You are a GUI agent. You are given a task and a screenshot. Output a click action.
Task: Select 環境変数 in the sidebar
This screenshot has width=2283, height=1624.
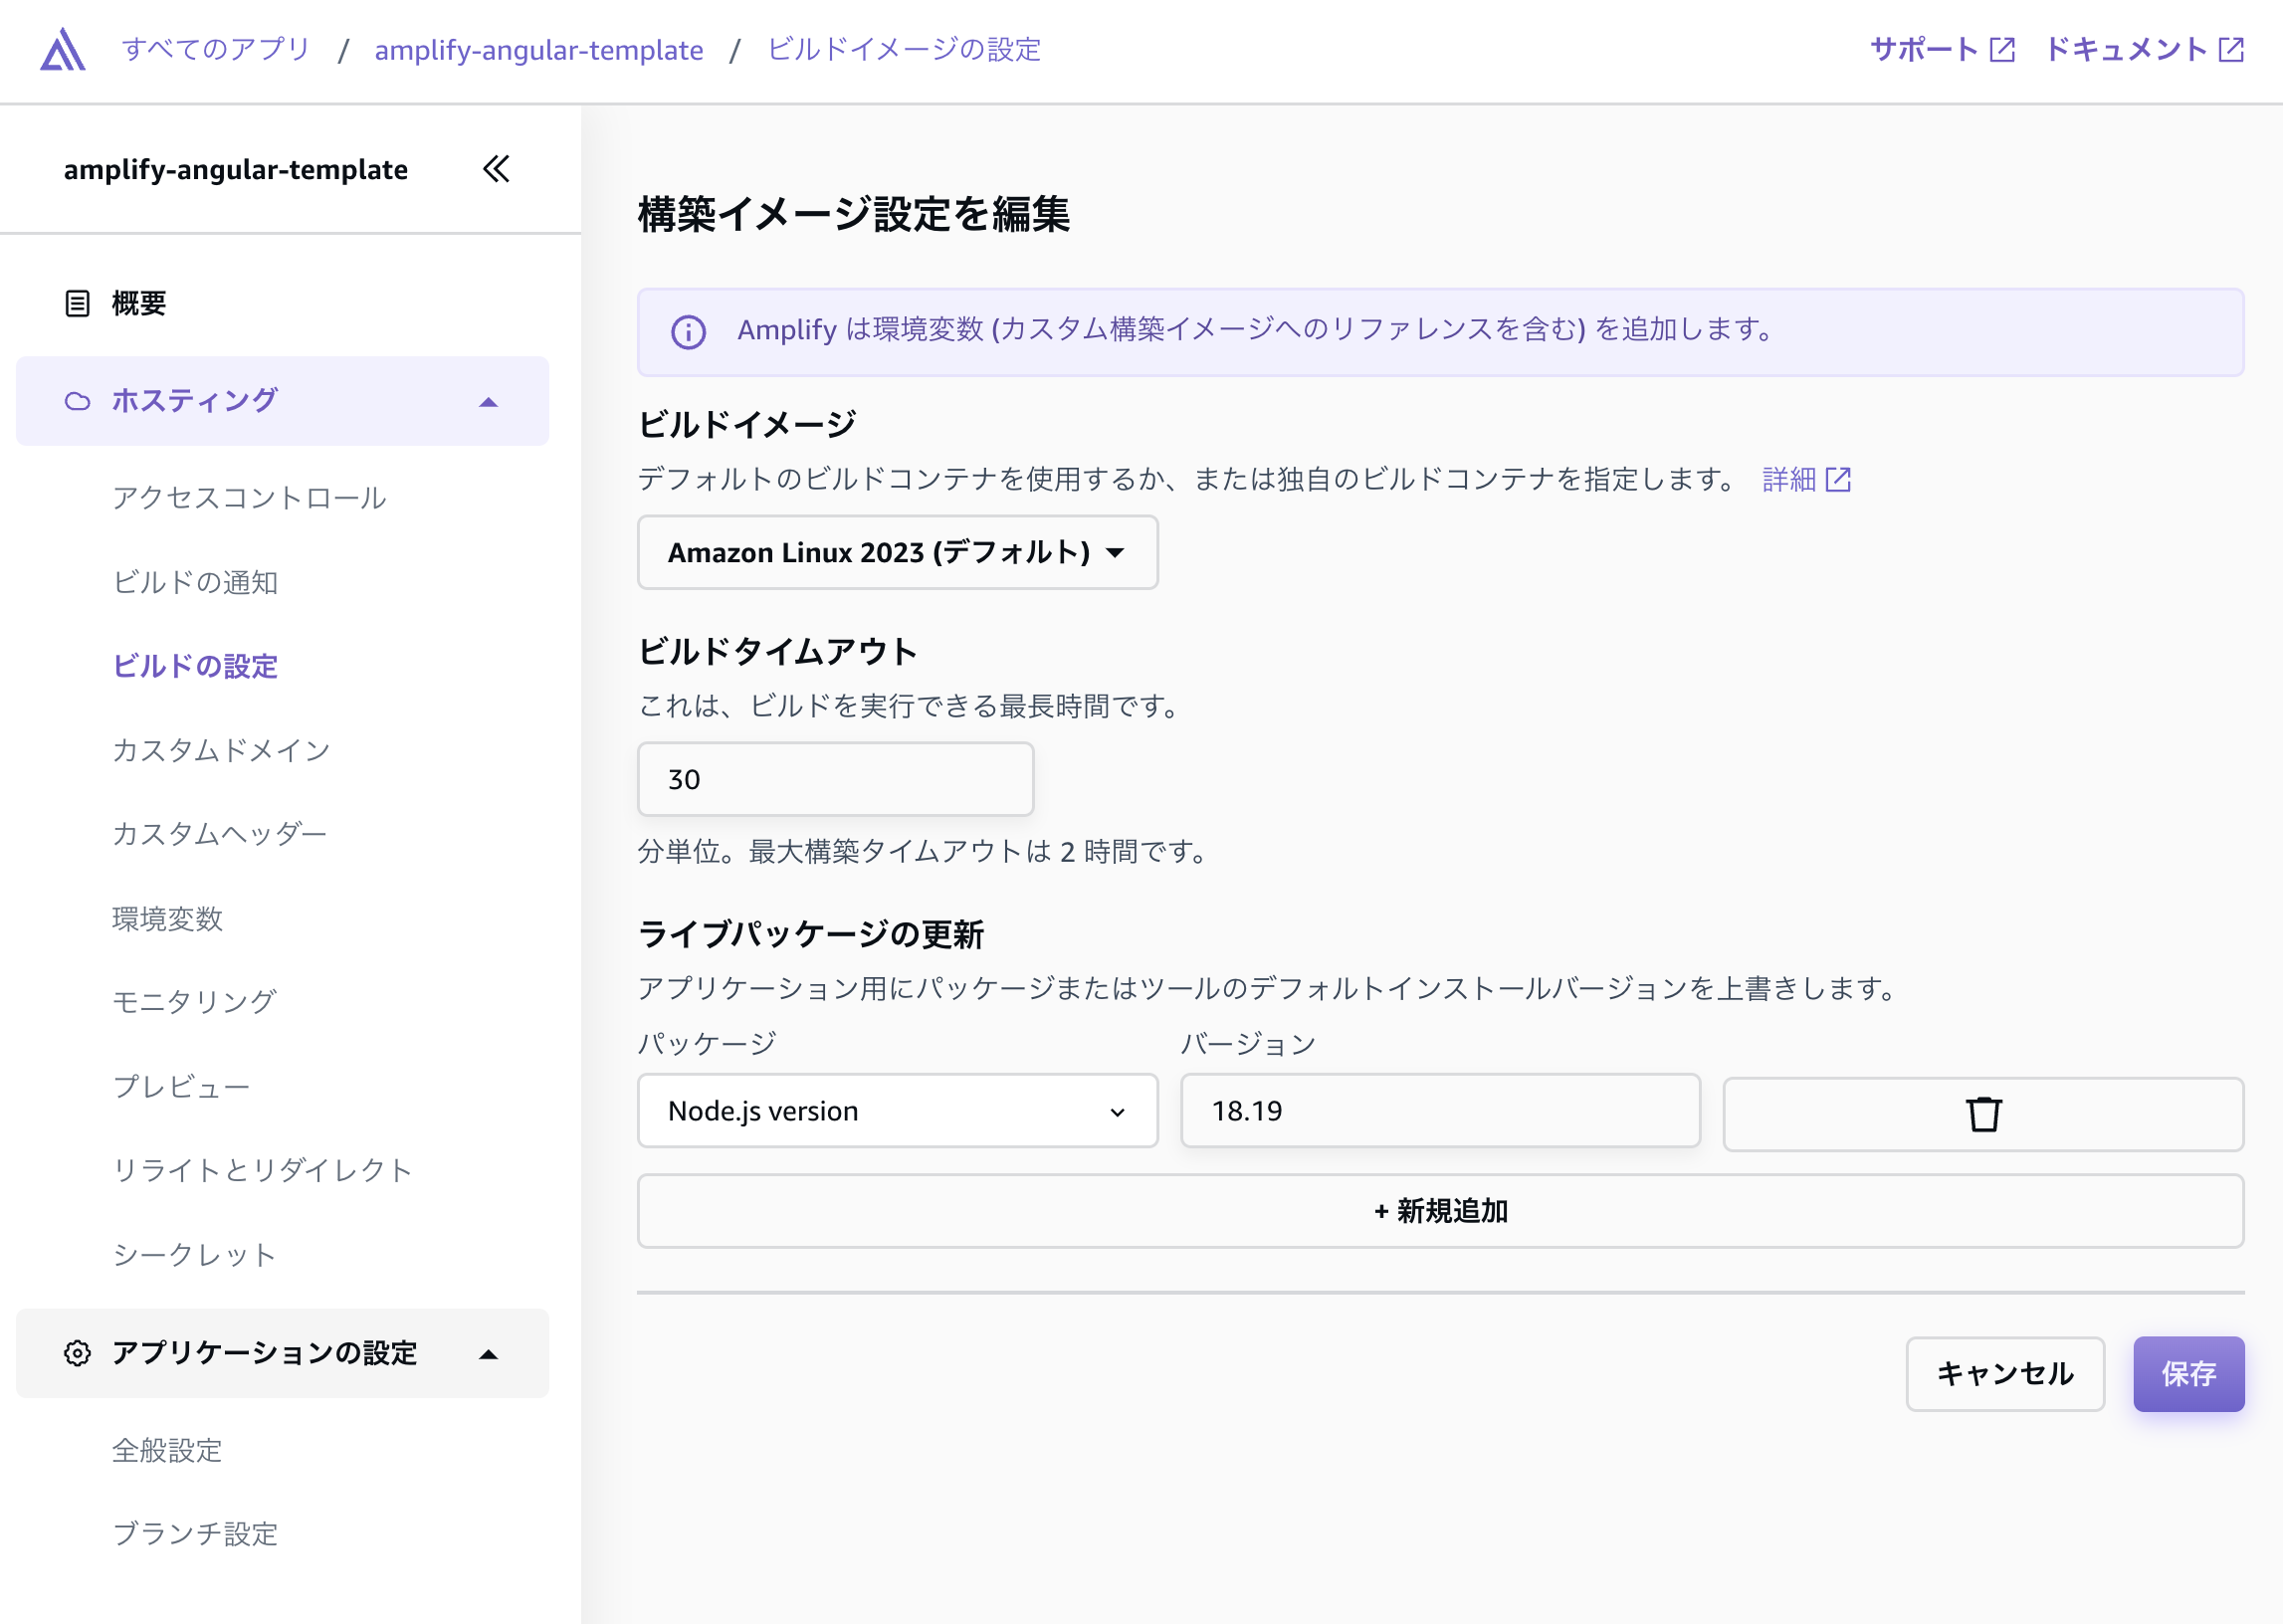(x=167, y=919)
